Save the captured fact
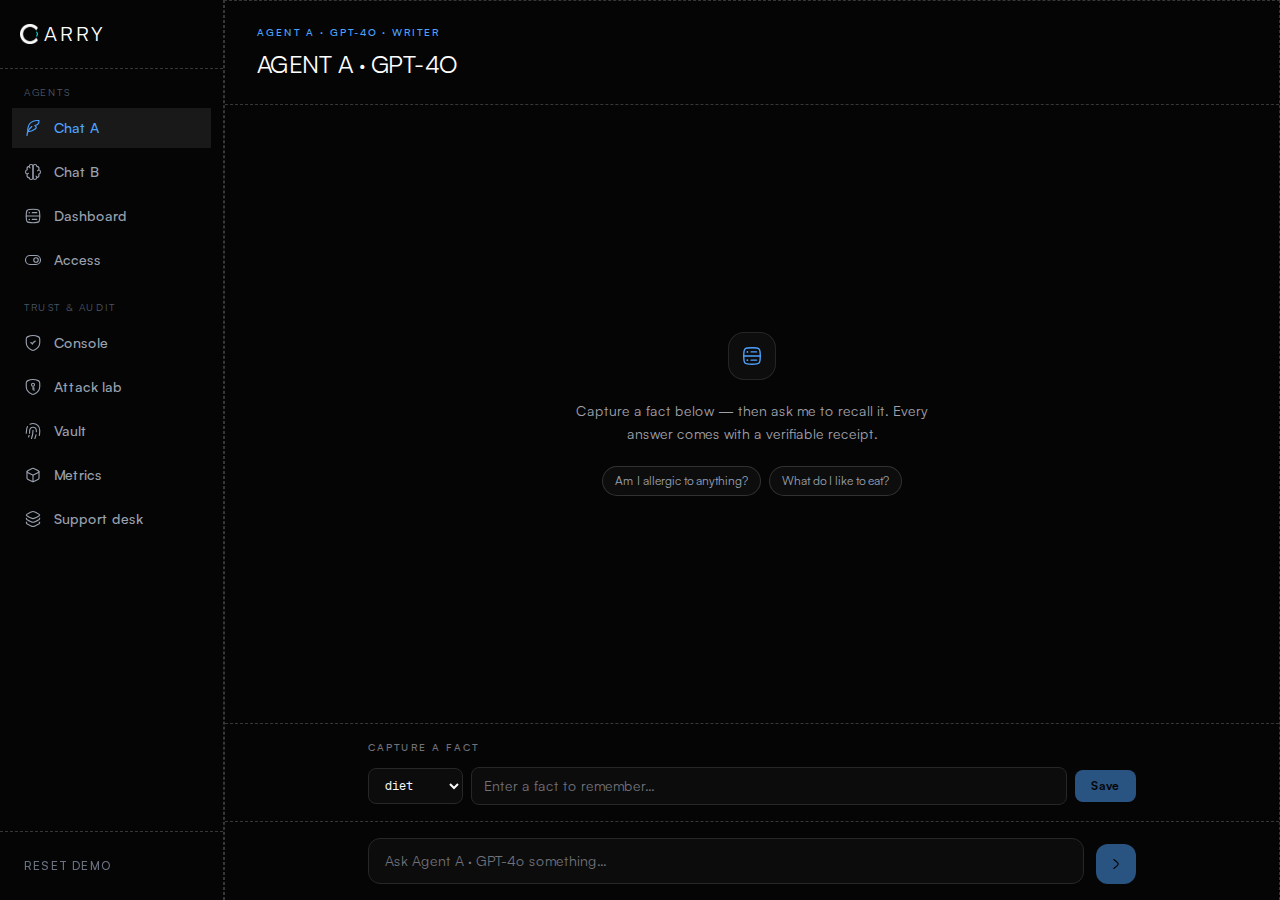1280x900 pixels. pos(1105,786)
